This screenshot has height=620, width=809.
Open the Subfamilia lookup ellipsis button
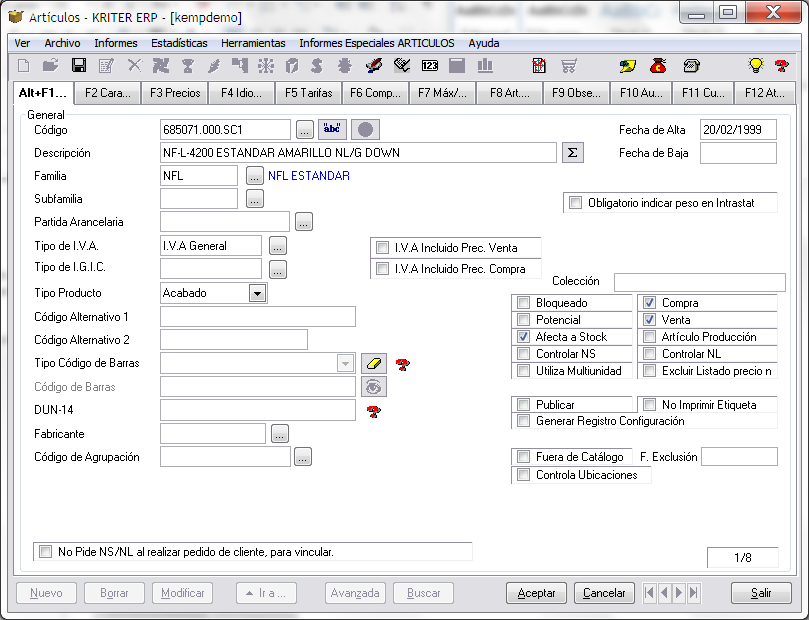pos(254,199)
